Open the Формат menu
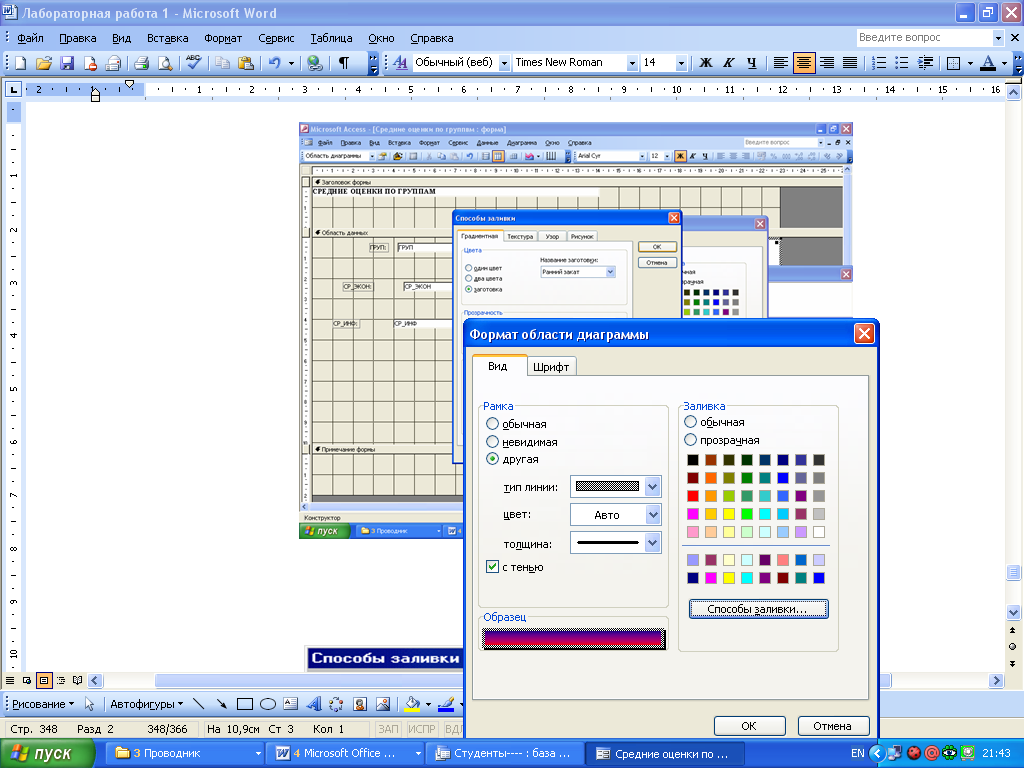1024x768 pixels. point(223,38)
